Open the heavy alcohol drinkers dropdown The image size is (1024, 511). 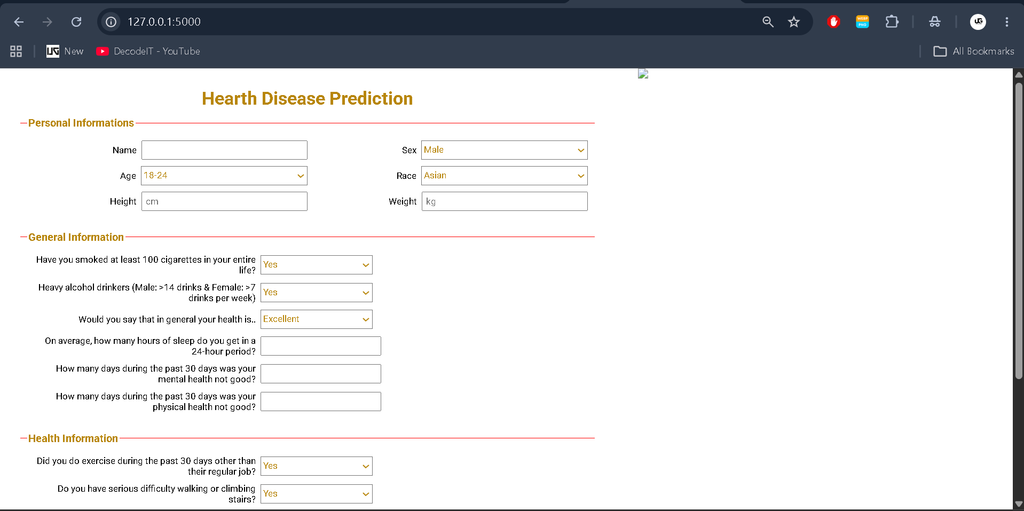click(x=317, y=292)
